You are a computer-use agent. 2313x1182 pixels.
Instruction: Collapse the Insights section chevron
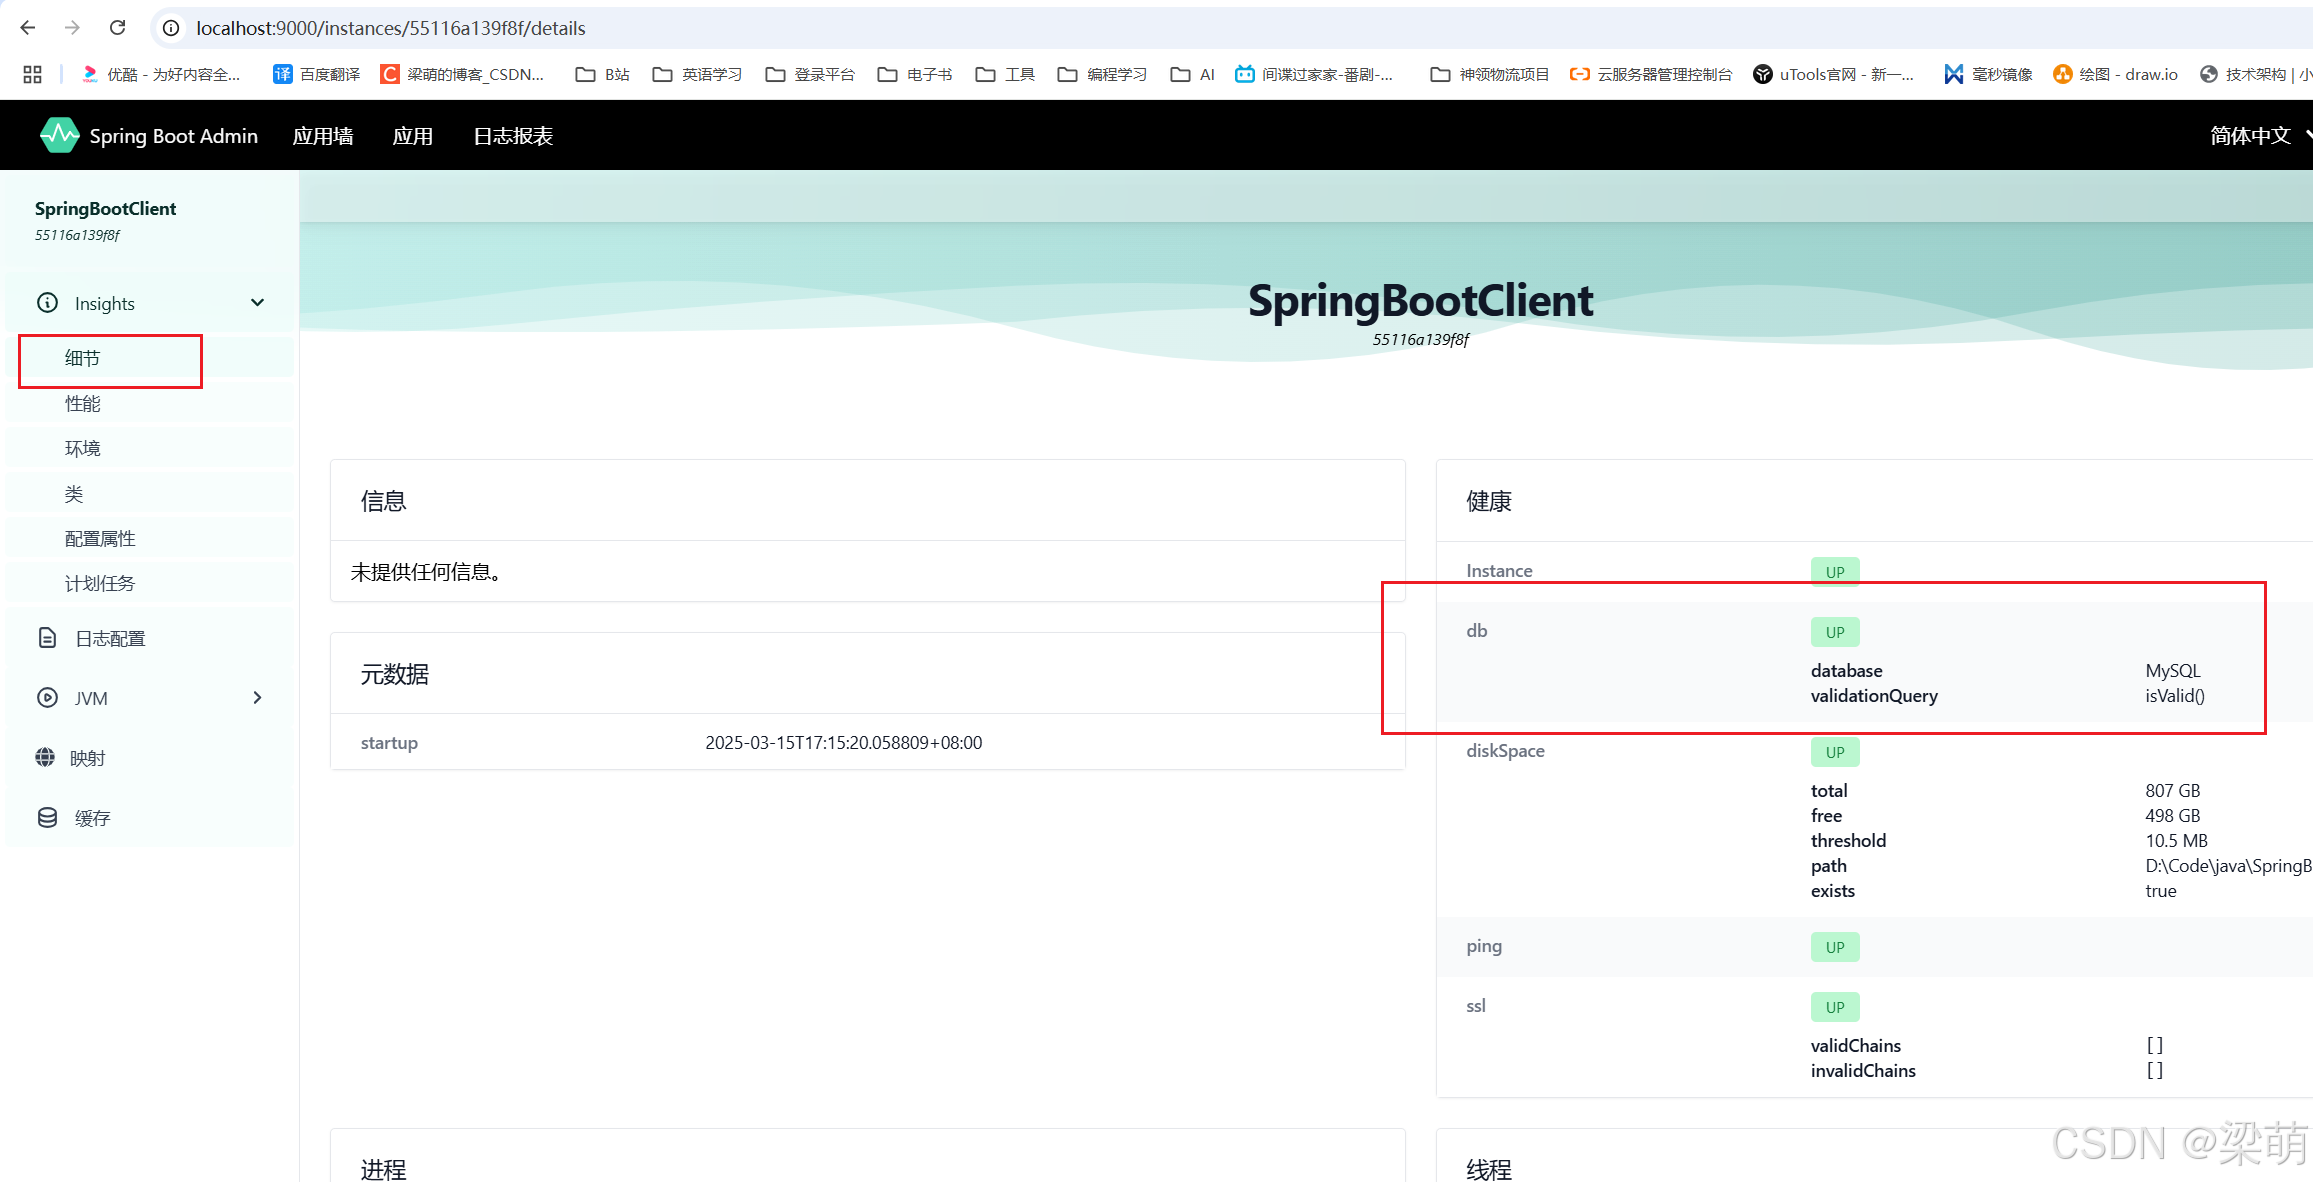click(x=257, y=302)
